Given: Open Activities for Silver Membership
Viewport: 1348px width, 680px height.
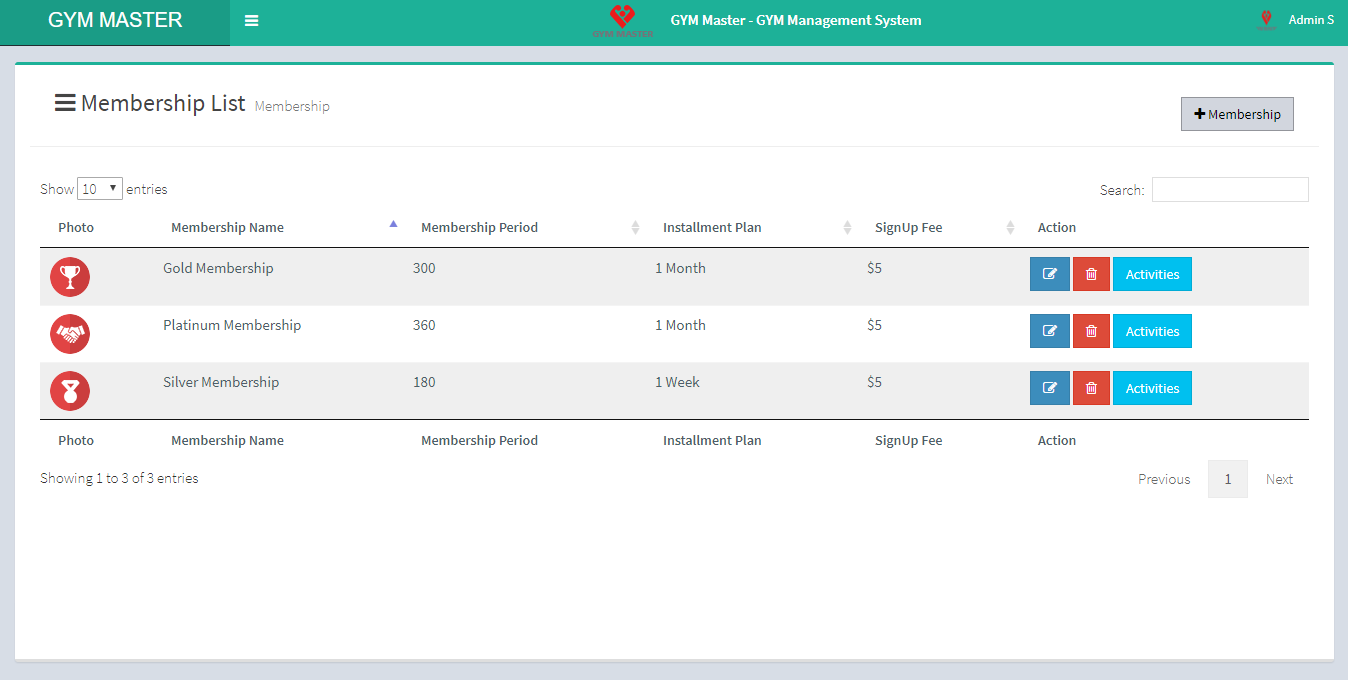Looking at the screenshot, I should (1152, 388).
